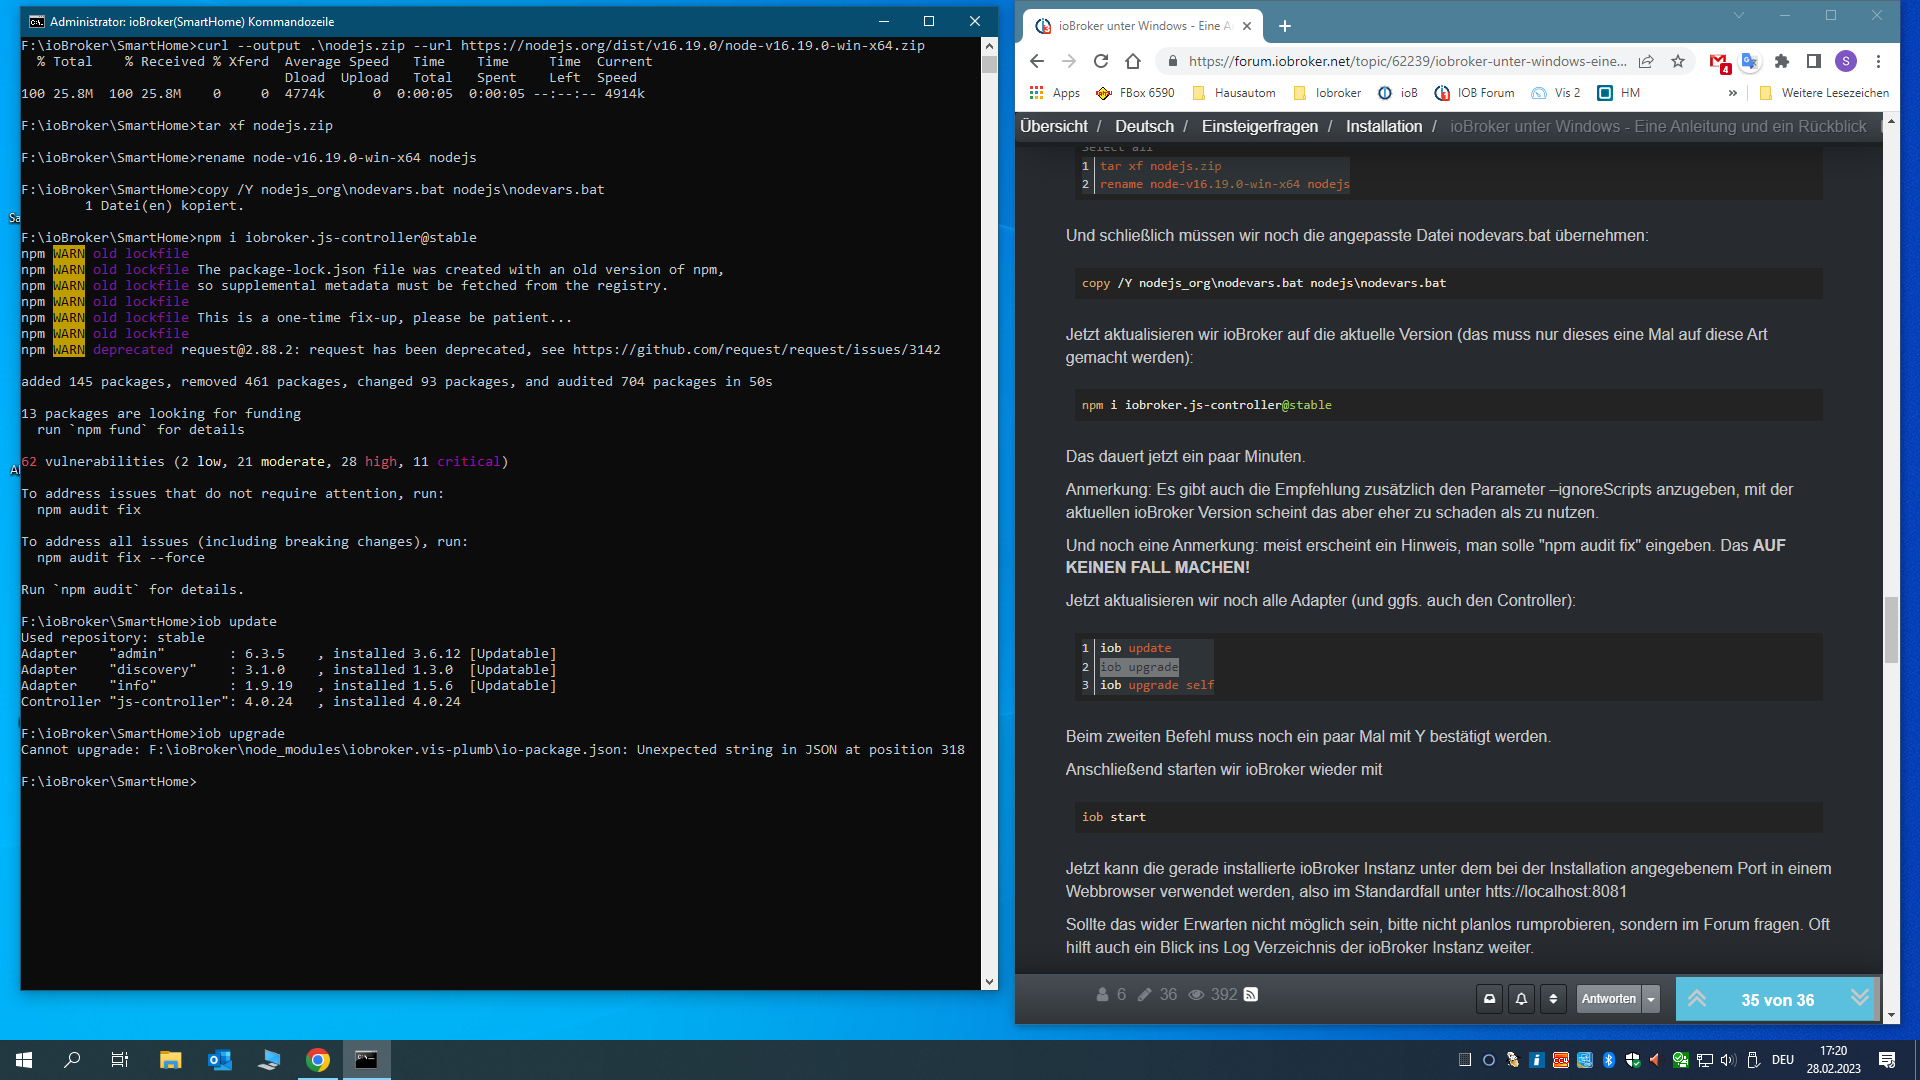This screenshot has height=1080, width=1920.
Task: Open Windows Security tray icon
Action: [x=1633, y=1060]
